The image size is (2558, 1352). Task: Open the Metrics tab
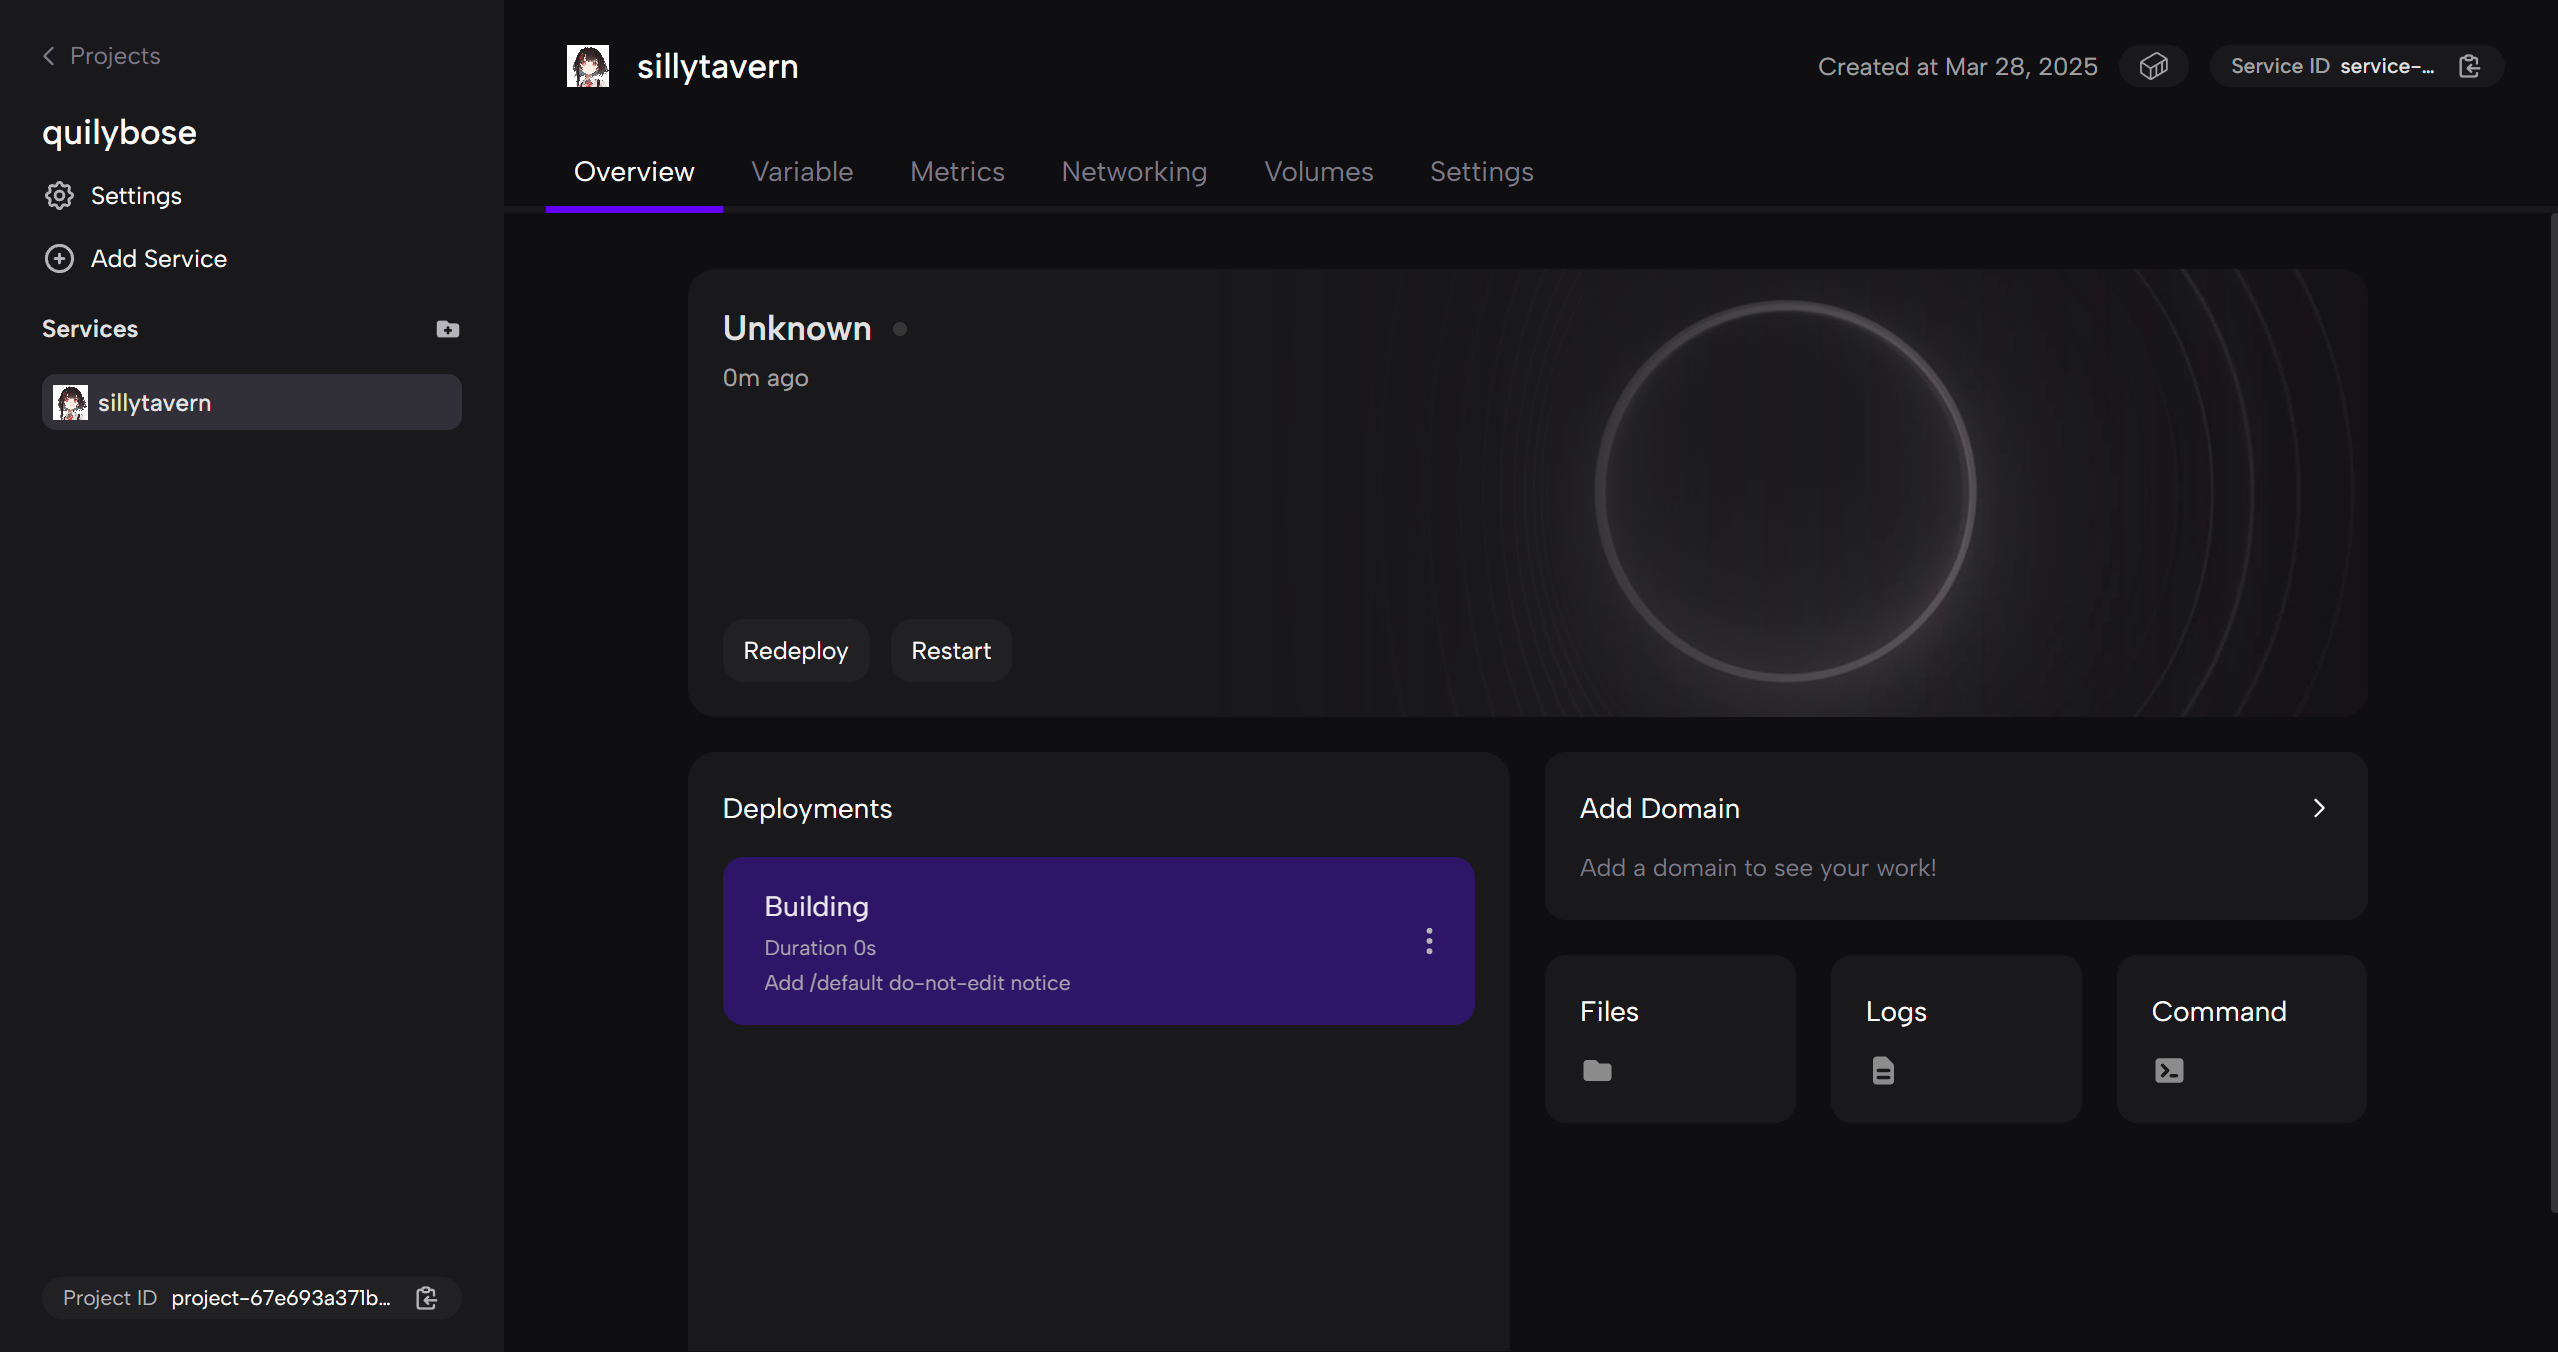pyautogui.click(x=957, y=172)
